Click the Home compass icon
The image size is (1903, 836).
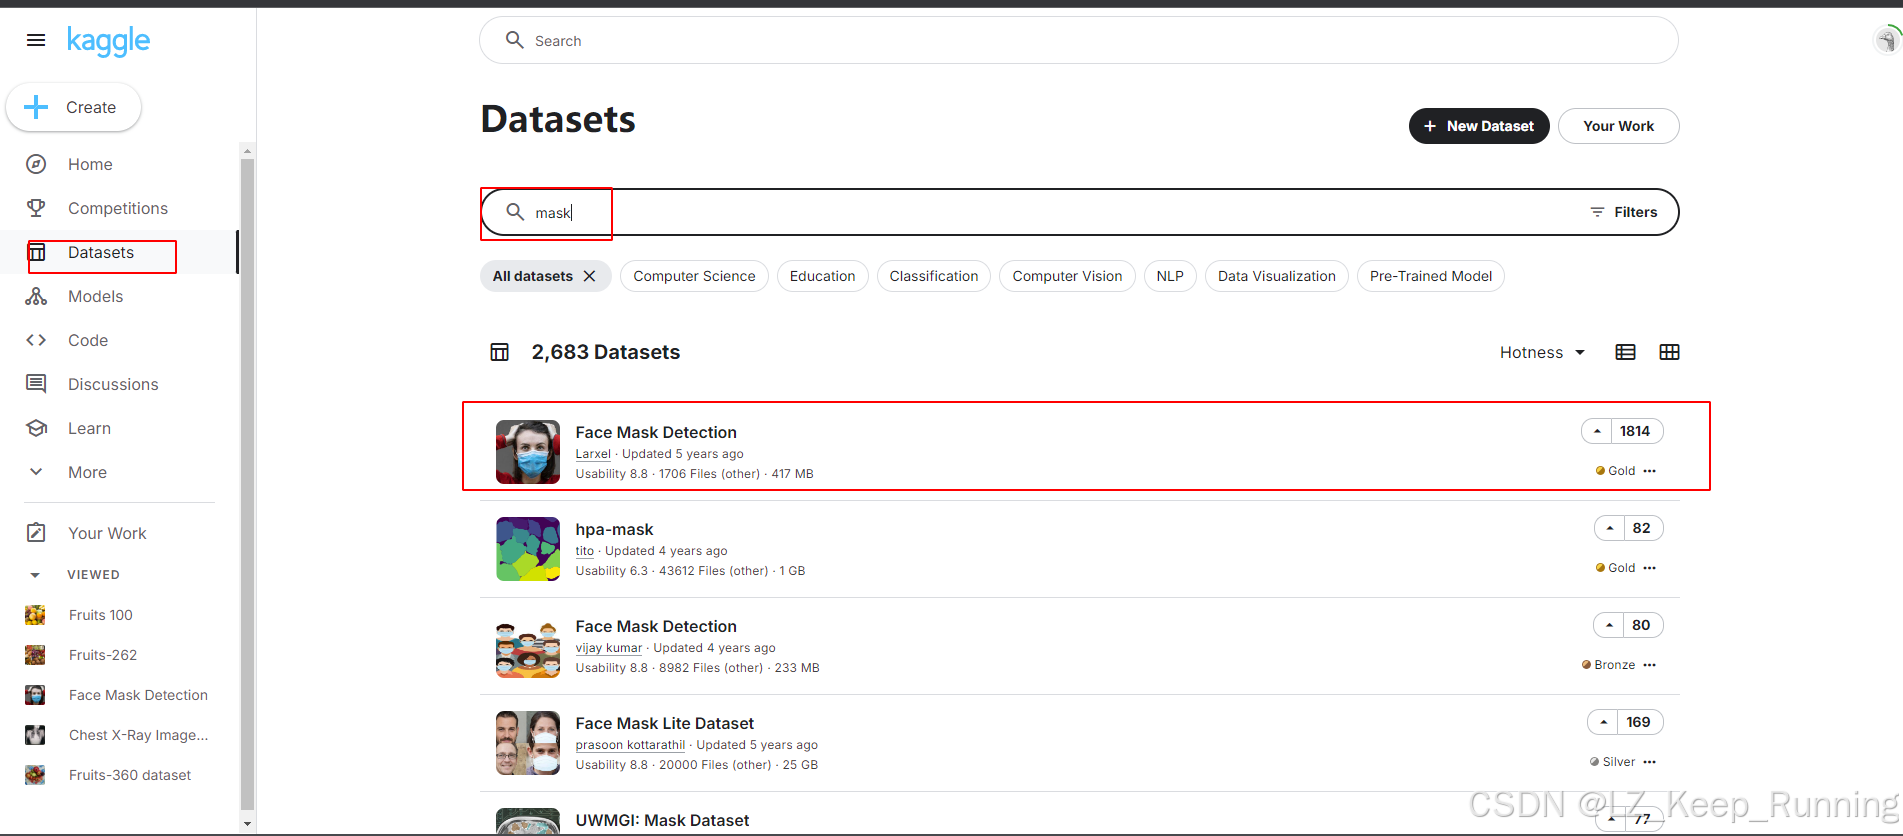click(36, 164)
